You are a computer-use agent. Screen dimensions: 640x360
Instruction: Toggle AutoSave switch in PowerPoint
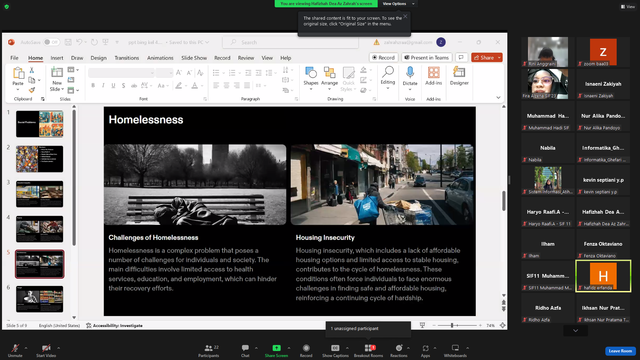point(51,42)
